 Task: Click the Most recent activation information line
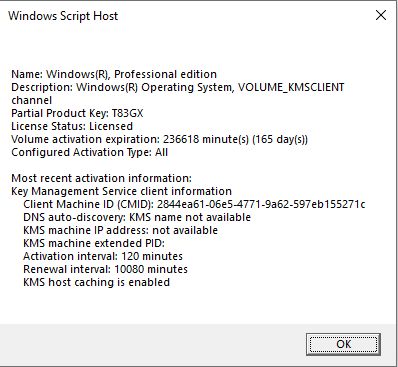click(101, 178)
